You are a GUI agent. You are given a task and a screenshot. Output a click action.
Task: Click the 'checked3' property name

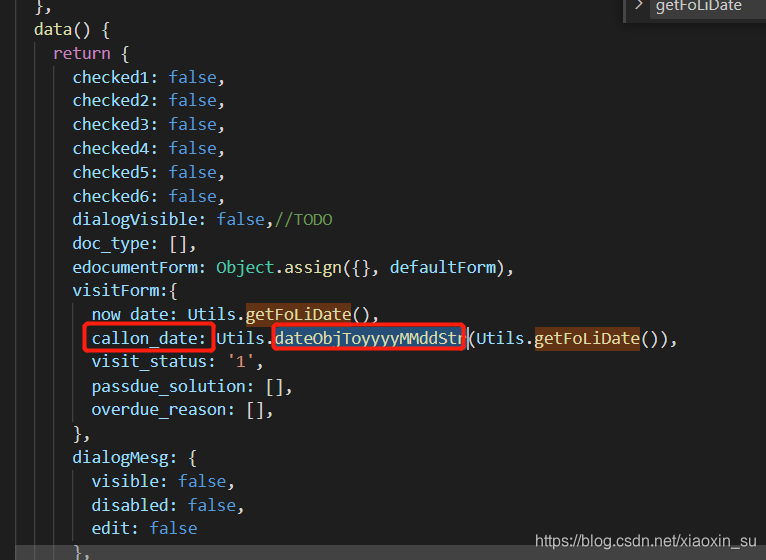coord(111,125)
